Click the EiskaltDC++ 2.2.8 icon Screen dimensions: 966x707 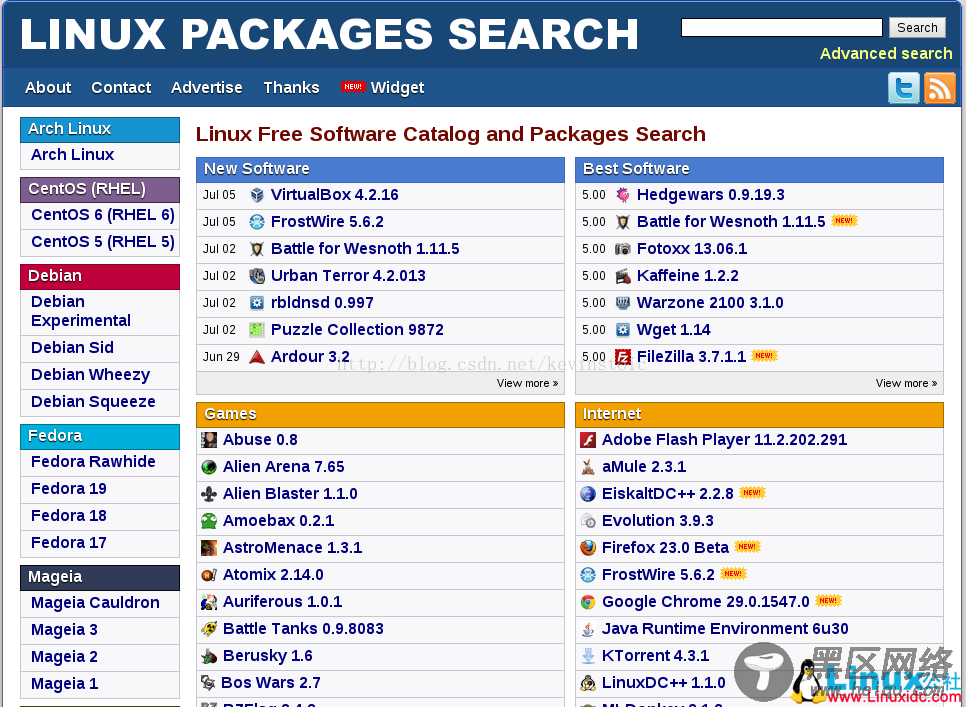588,494
